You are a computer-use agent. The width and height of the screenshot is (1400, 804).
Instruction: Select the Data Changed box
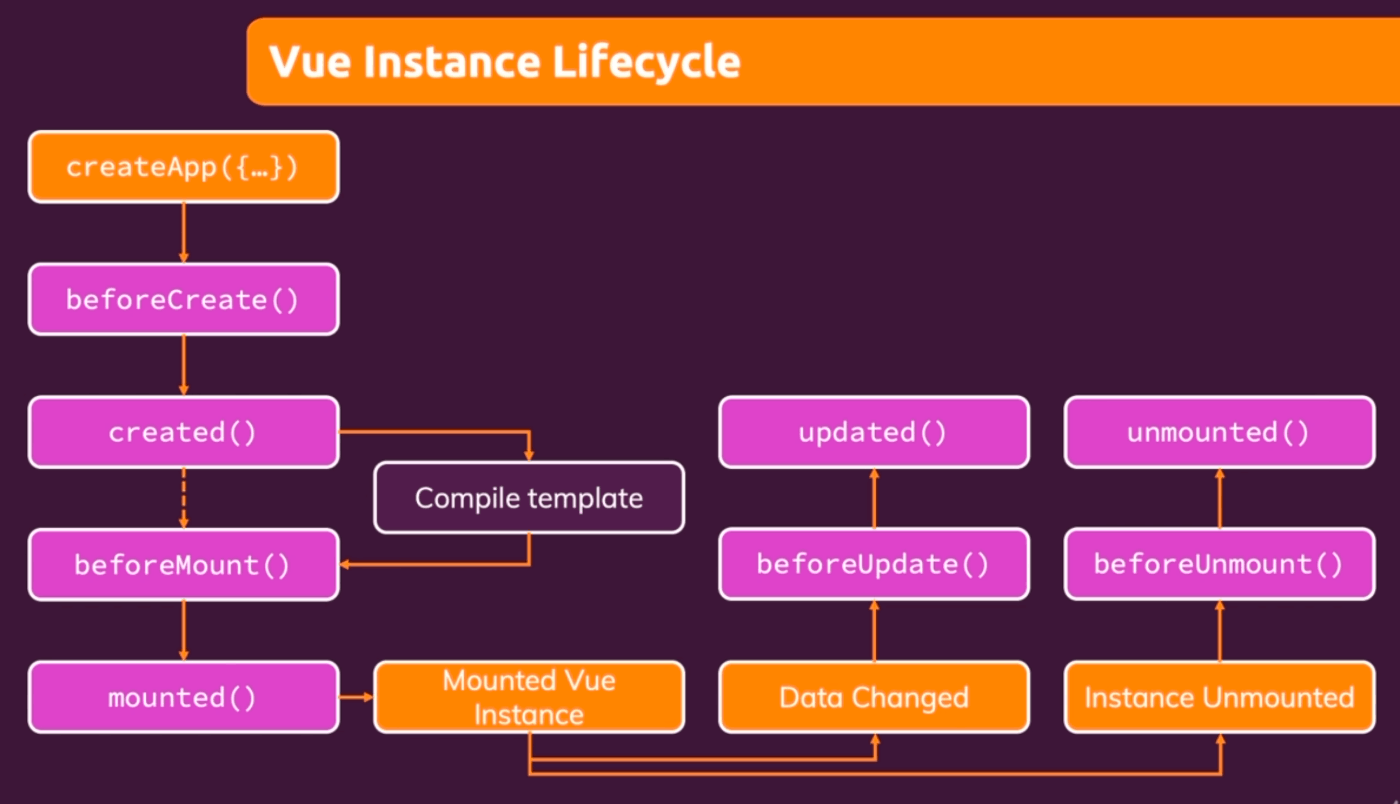874,697
